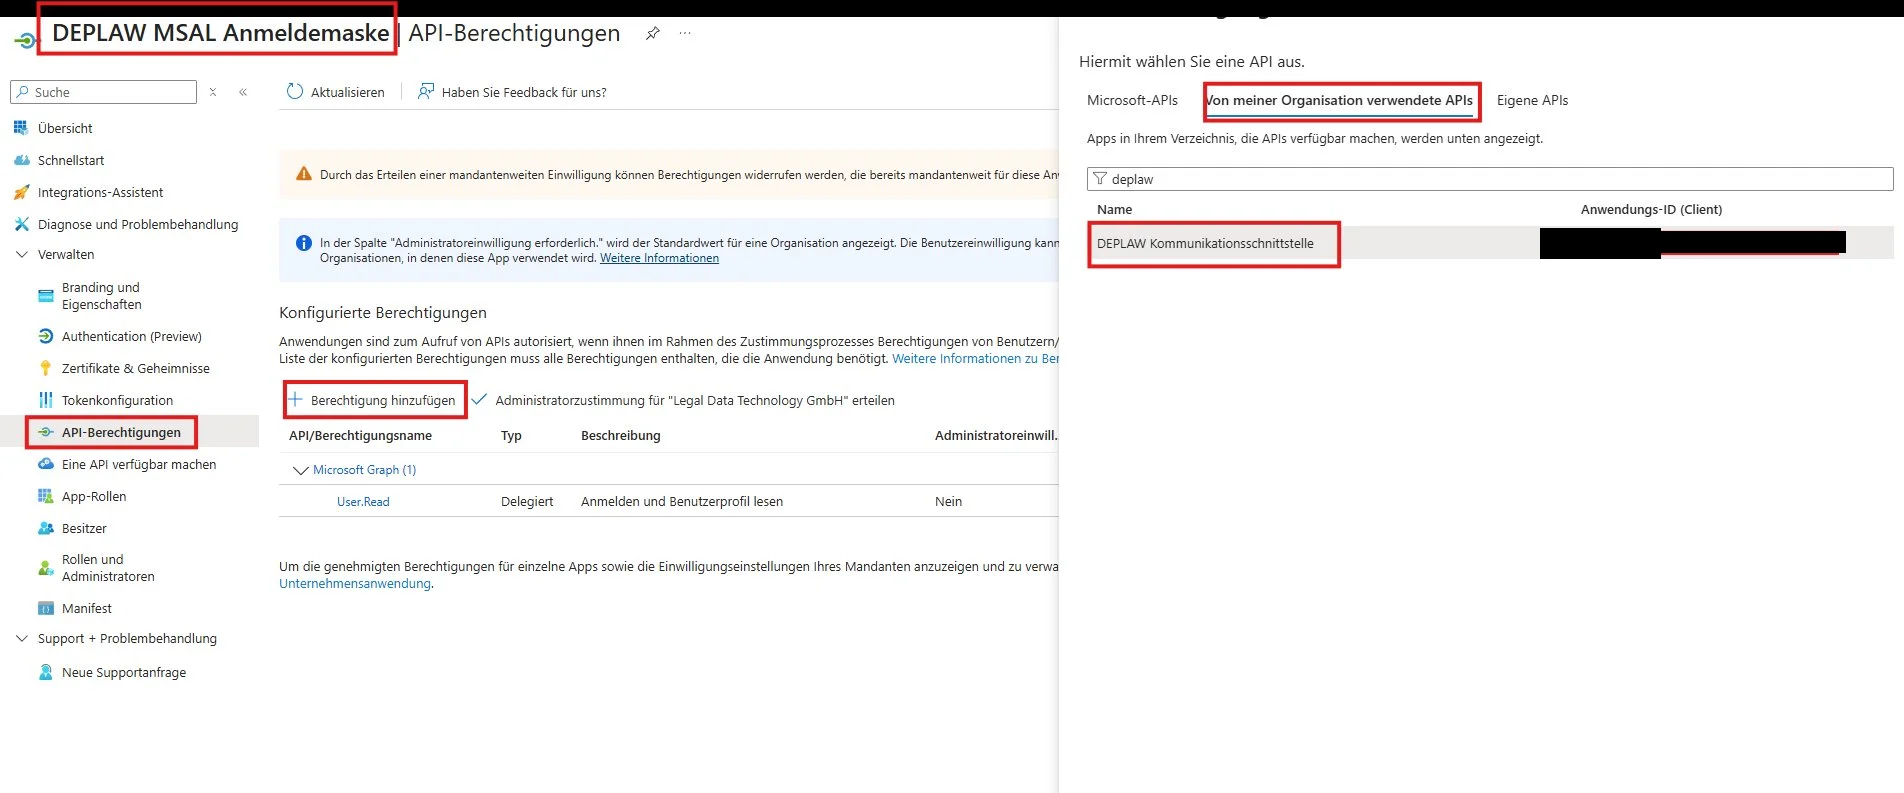Focus the deplaw API filter field
The image size is (1904, 793).
coord(1490,179)
